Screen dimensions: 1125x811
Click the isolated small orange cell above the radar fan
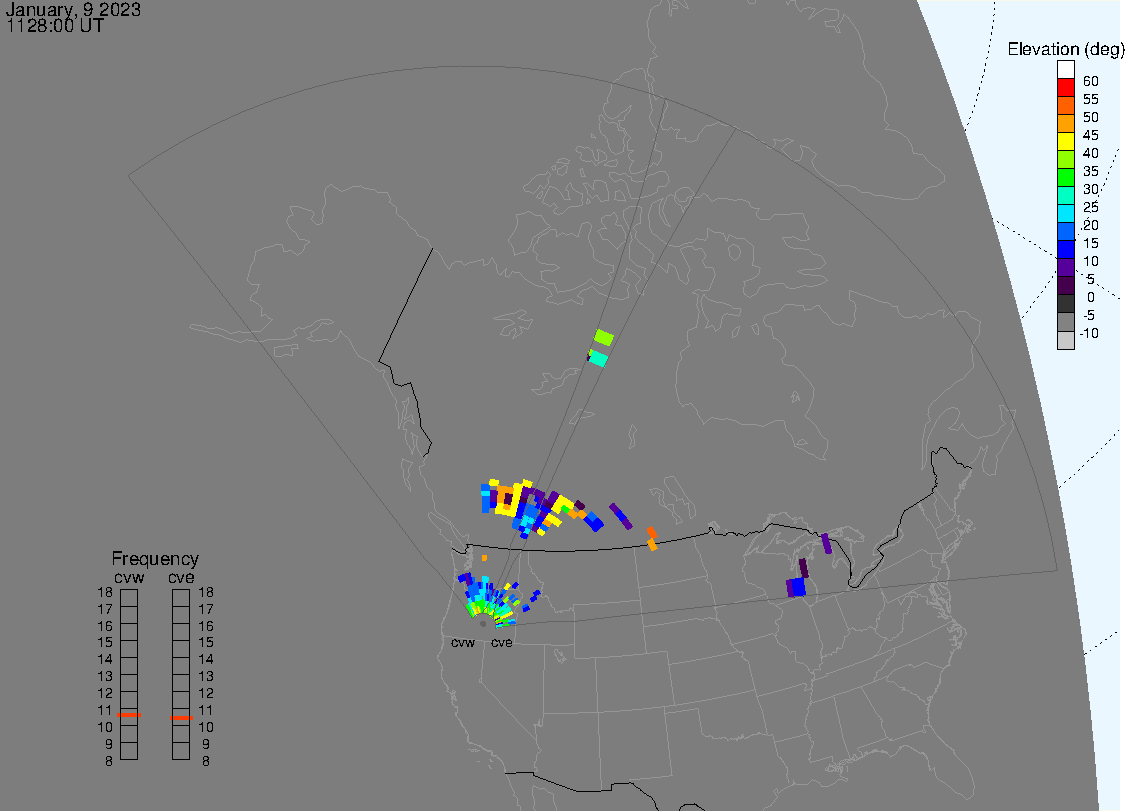tap(484, 558)
